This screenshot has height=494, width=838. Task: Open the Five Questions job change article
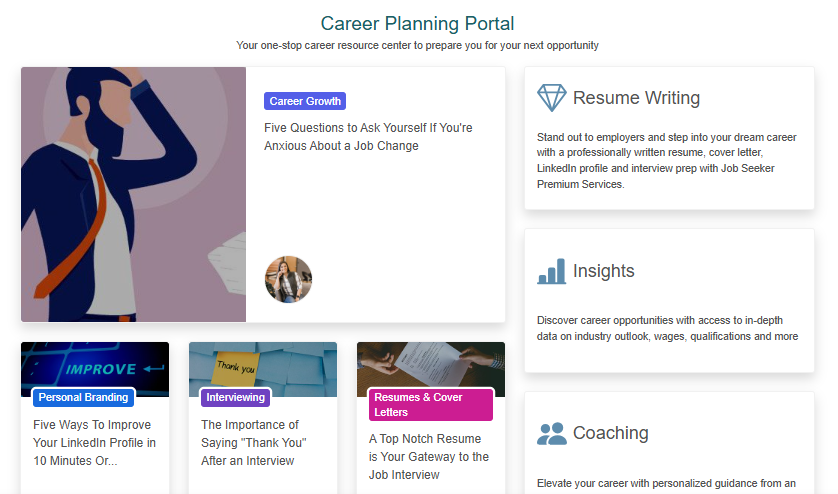368,137
